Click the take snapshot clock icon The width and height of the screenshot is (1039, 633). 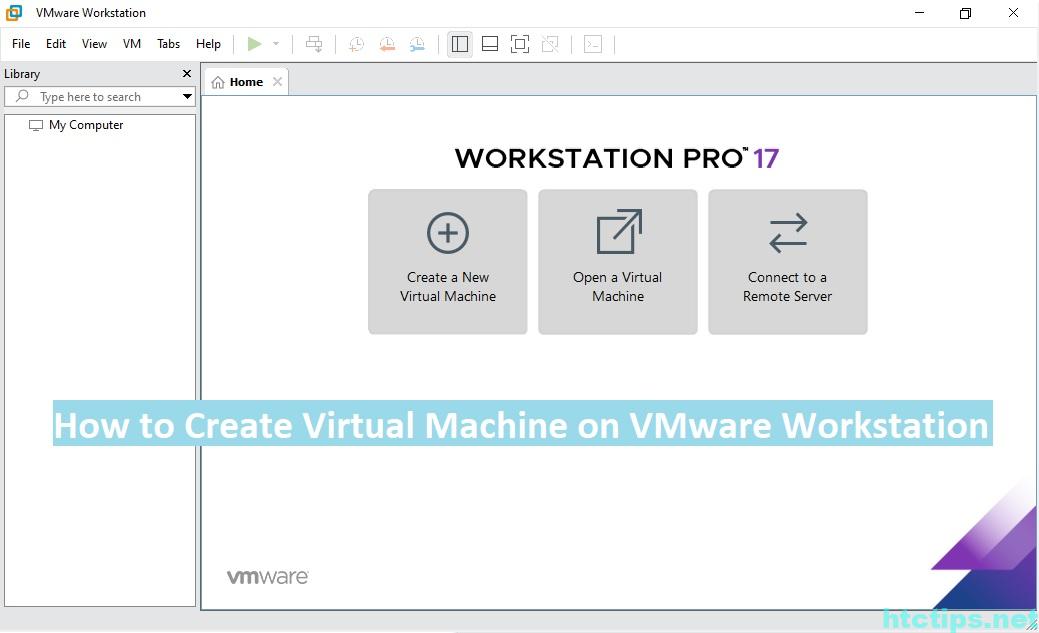click(356, 44)
